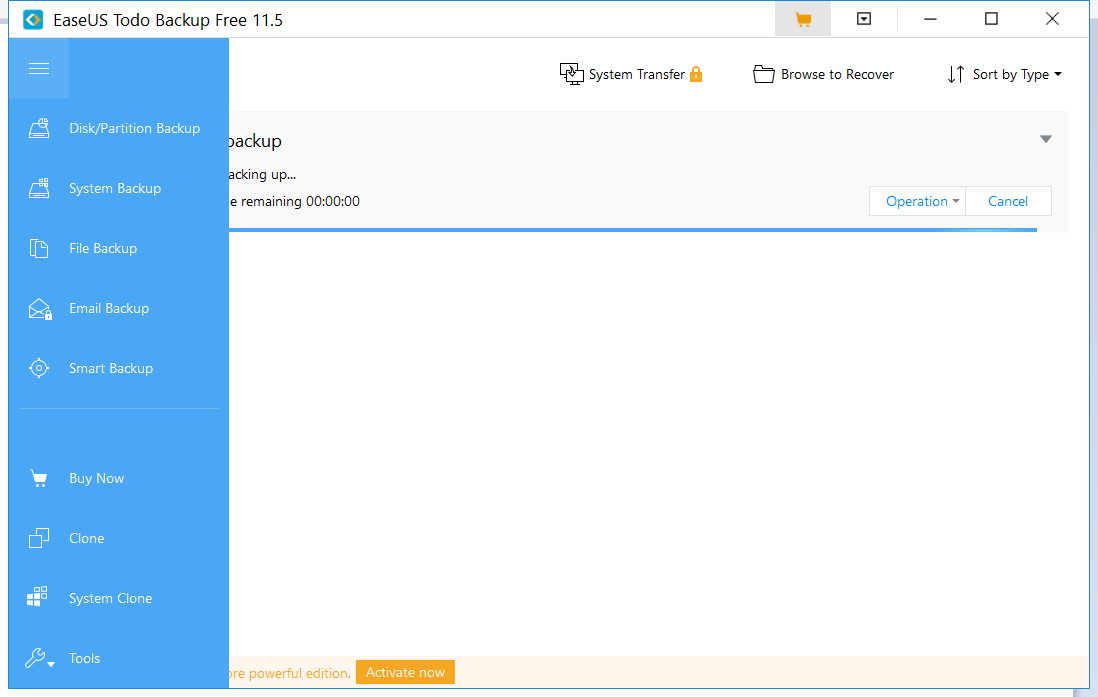Image resolution: width=1098 pixels, height=697 pixels.
Task: Click the System Clone windows icon
Action: 38,598
